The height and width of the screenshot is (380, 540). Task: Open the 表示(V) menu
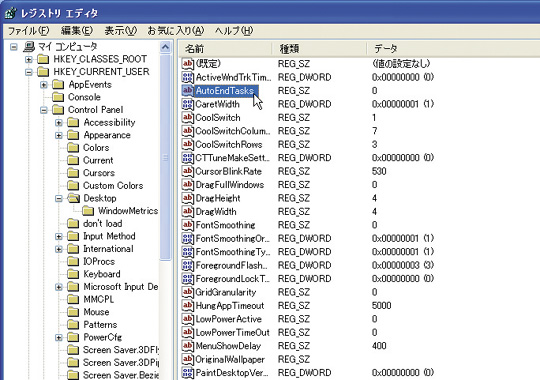click(121, 31)
